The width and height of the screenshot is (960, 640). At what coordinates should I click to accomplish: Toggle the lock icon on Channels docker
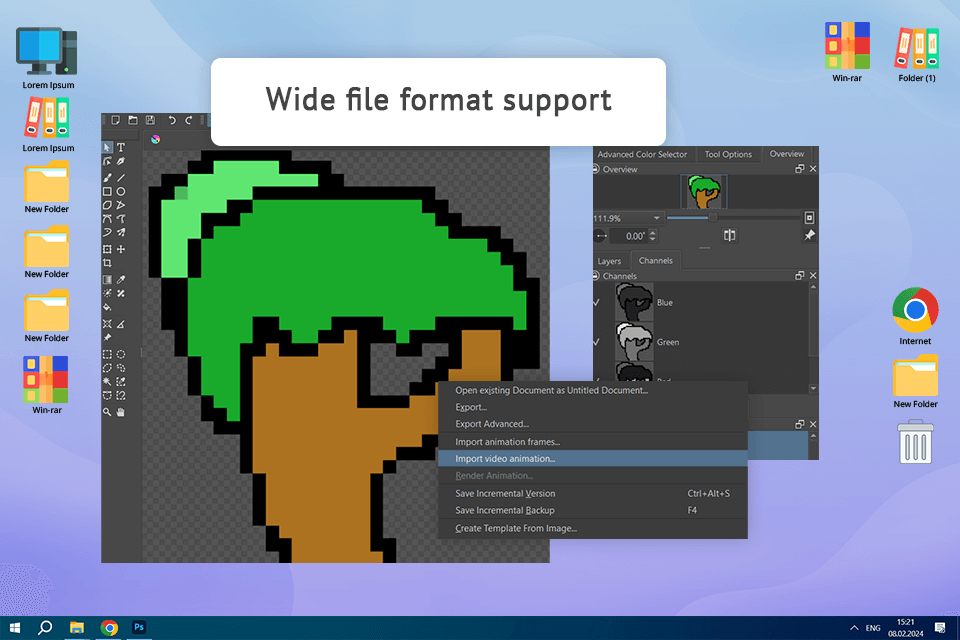click(596, 276)
